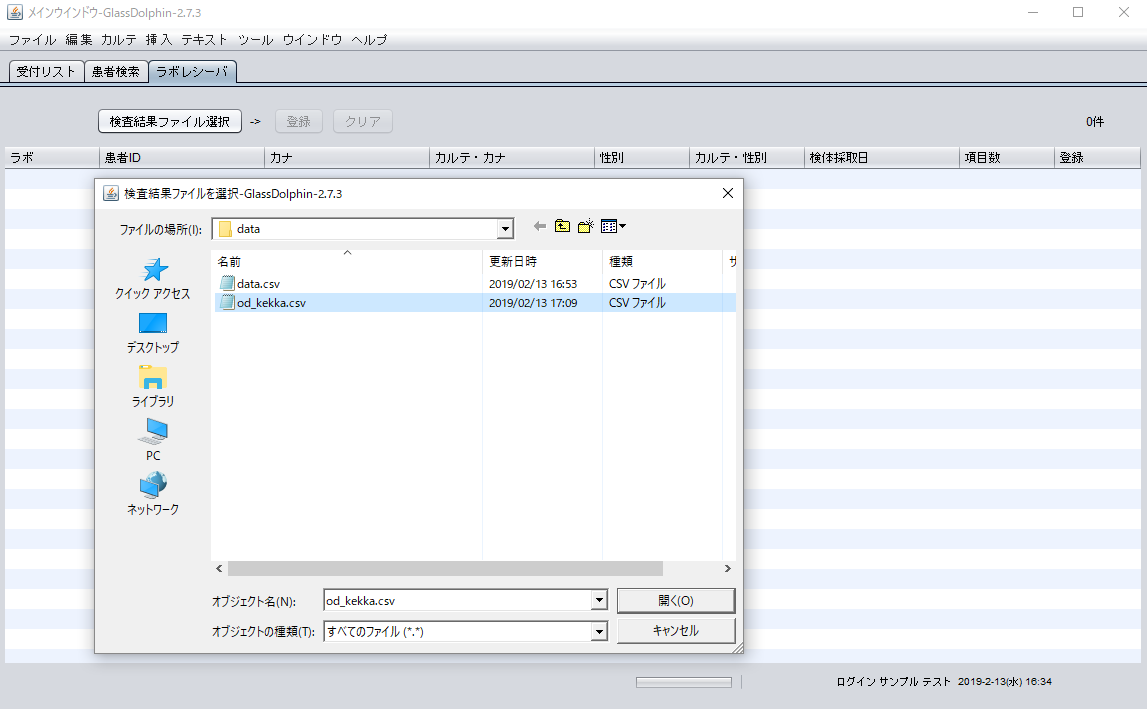Image resolution: width=1147 pixels, height=709 pixels.
Task: Open the Desktop location in sidebar
Action: 153,324
